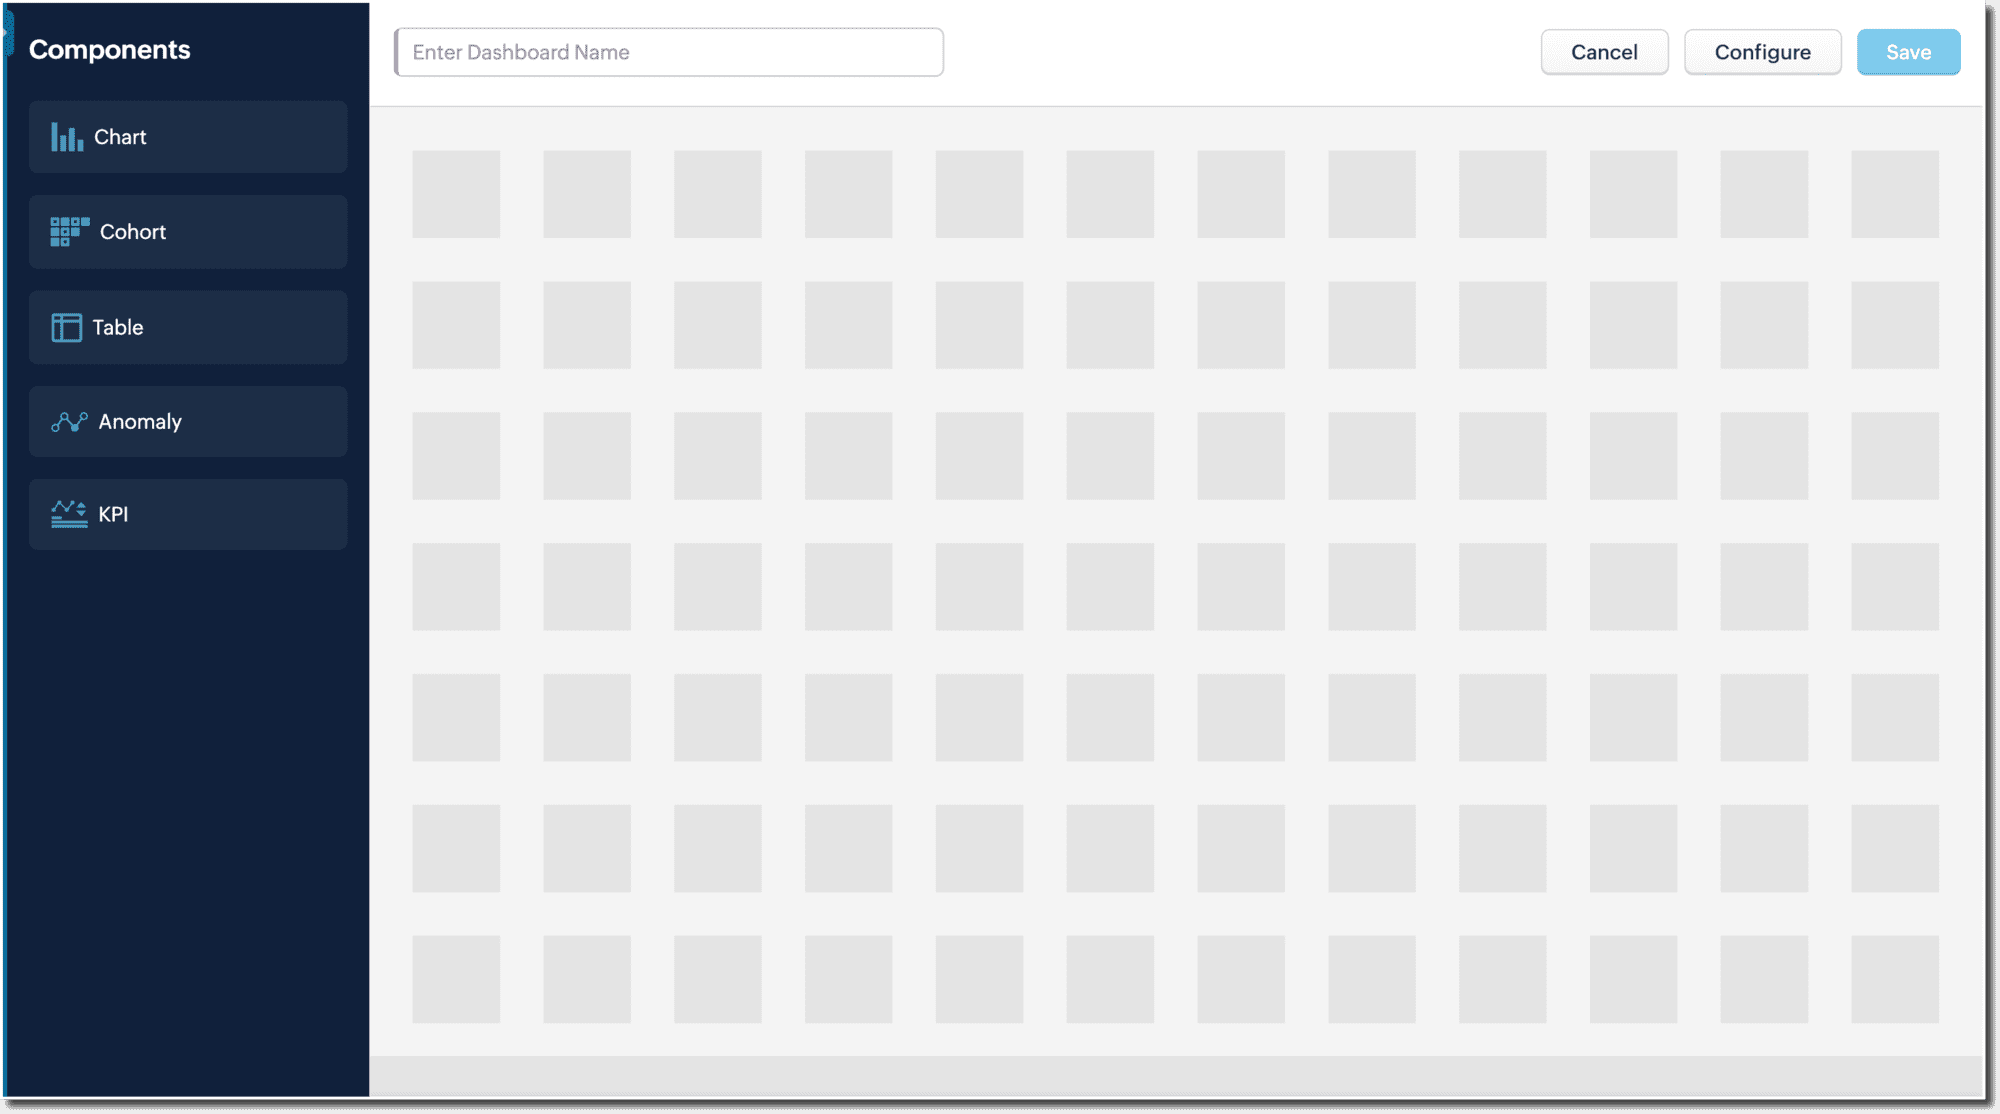Click the Table layout icon
Image resolution: width=2000 pixels, height=1114 pixels.
coord(66,327)
